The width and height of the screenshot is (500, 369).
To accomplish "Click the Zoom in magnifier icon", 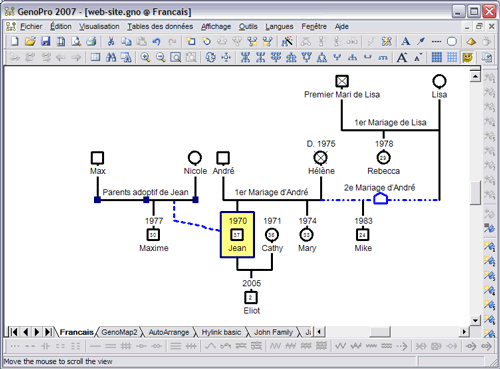I will (145, 57).
